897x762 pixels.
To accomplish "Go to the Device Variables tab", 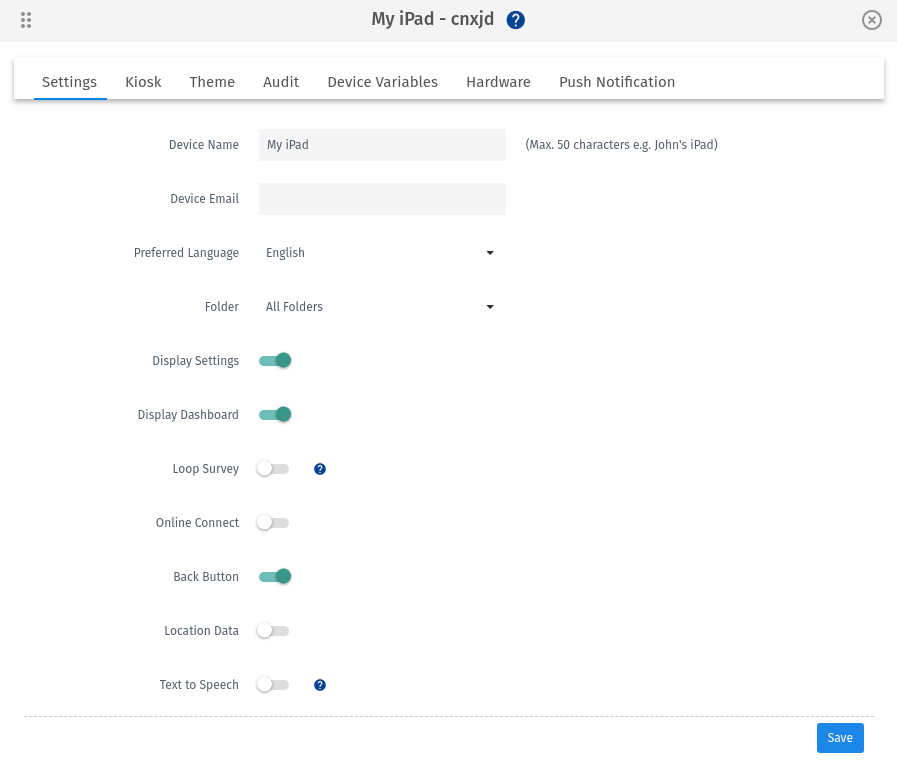I will (382, 82).
